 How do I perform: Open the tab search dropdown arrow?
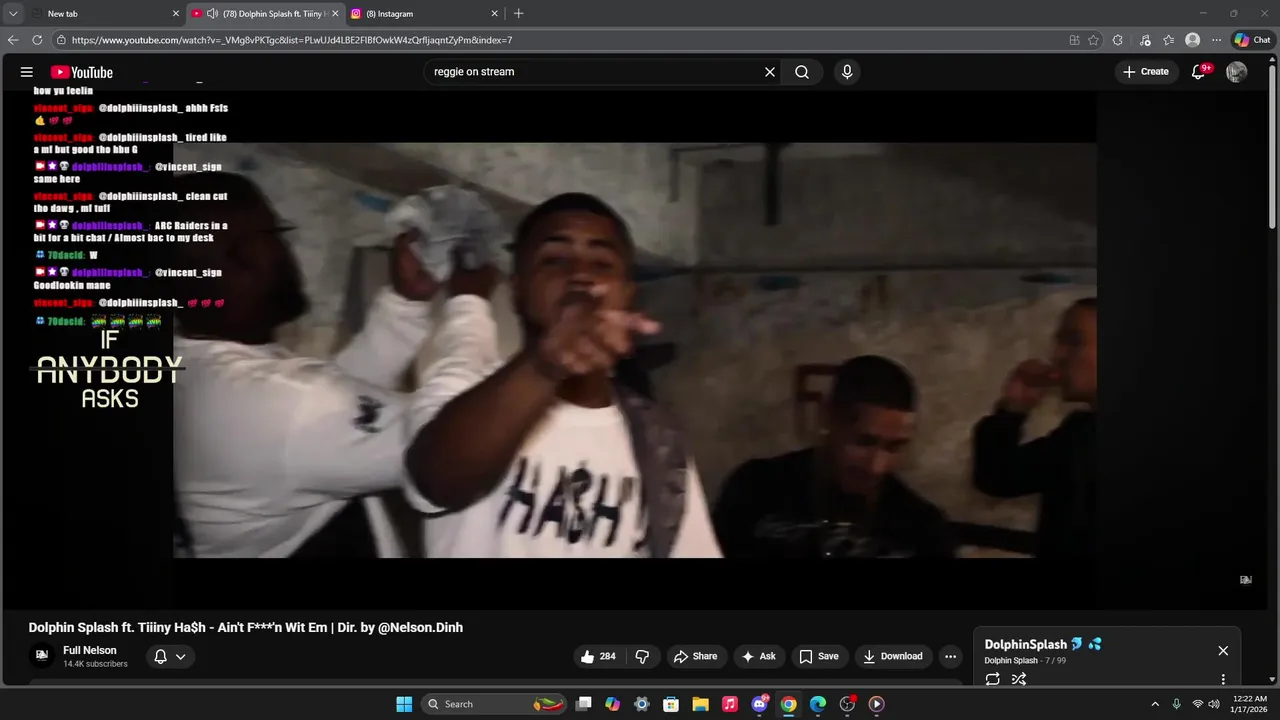click(13, 14)
